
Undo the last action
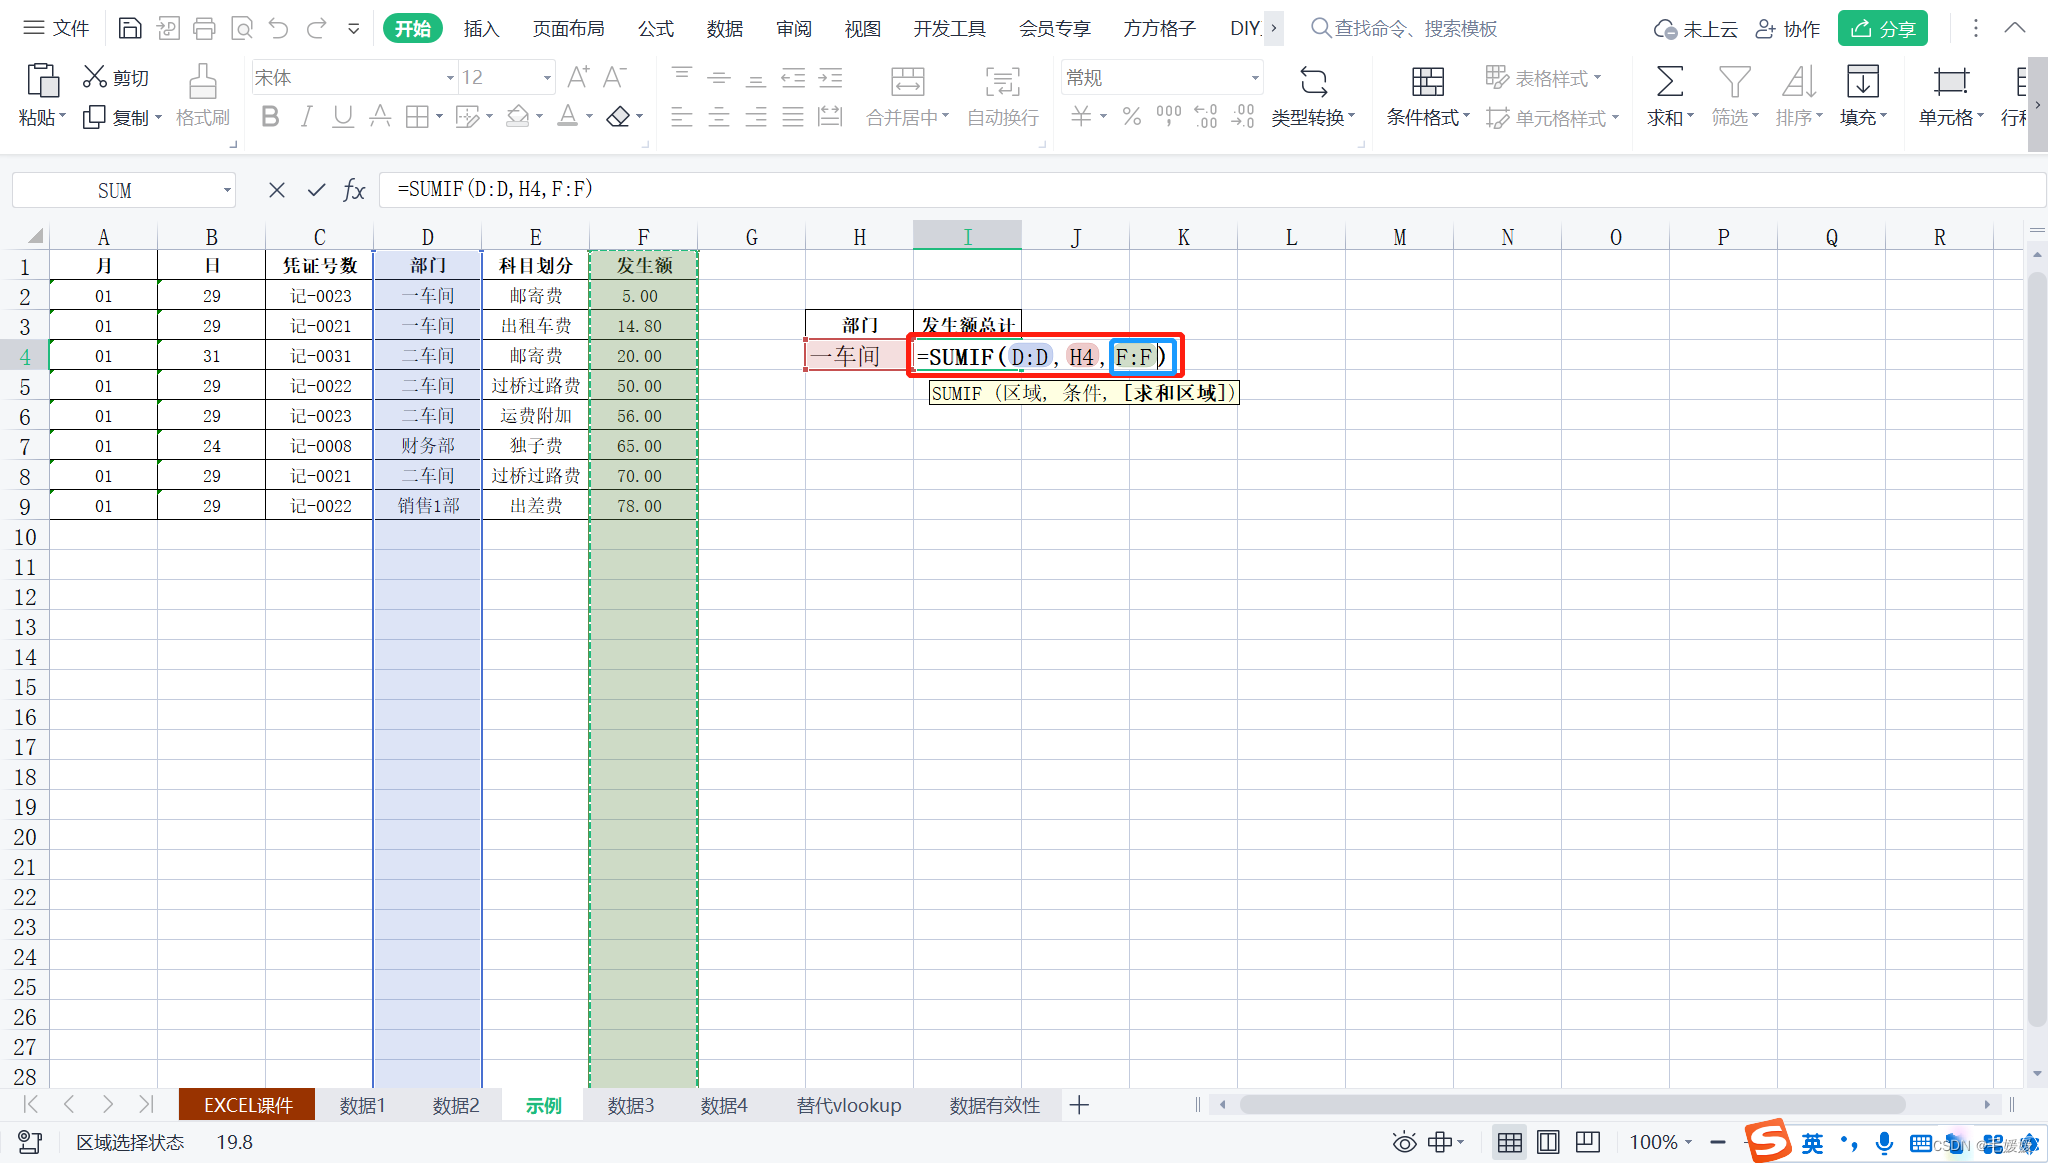click(x=278, y=28)
